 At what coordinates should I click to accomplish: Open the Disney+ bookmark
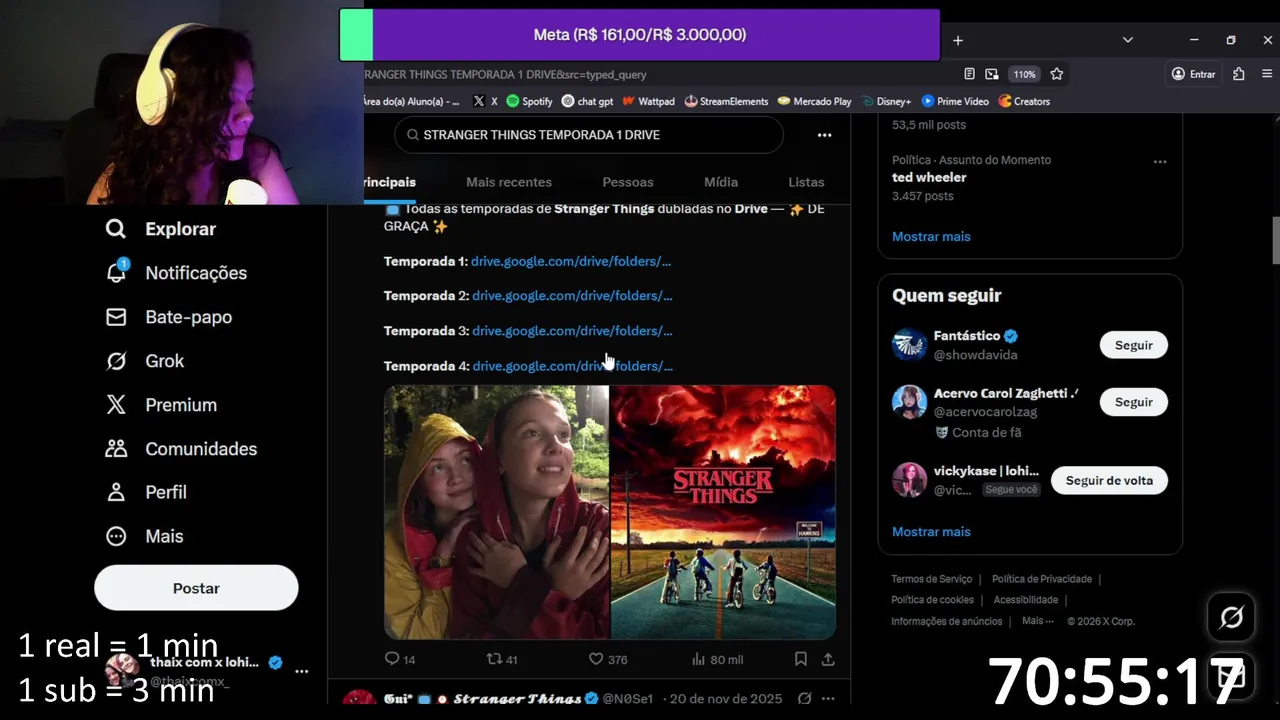point(885,101)
